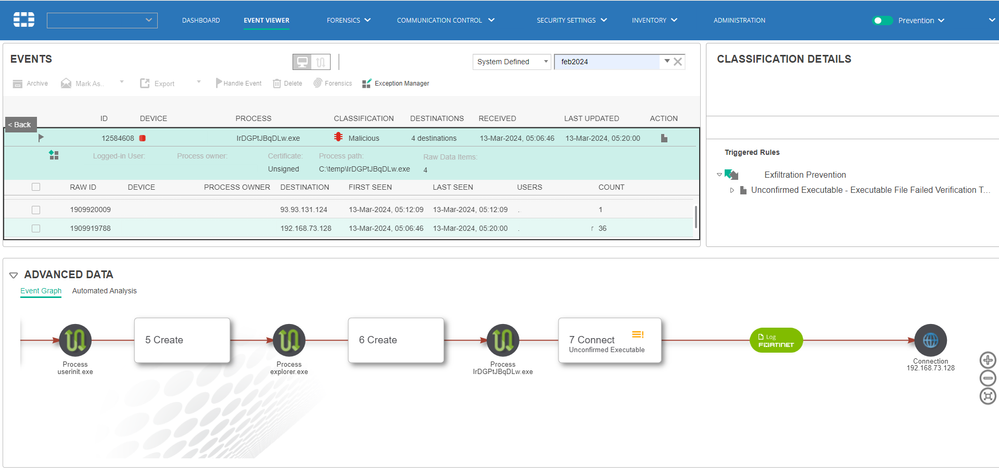
Task: Open the Dashboard menu
Action: coord(201,20)
